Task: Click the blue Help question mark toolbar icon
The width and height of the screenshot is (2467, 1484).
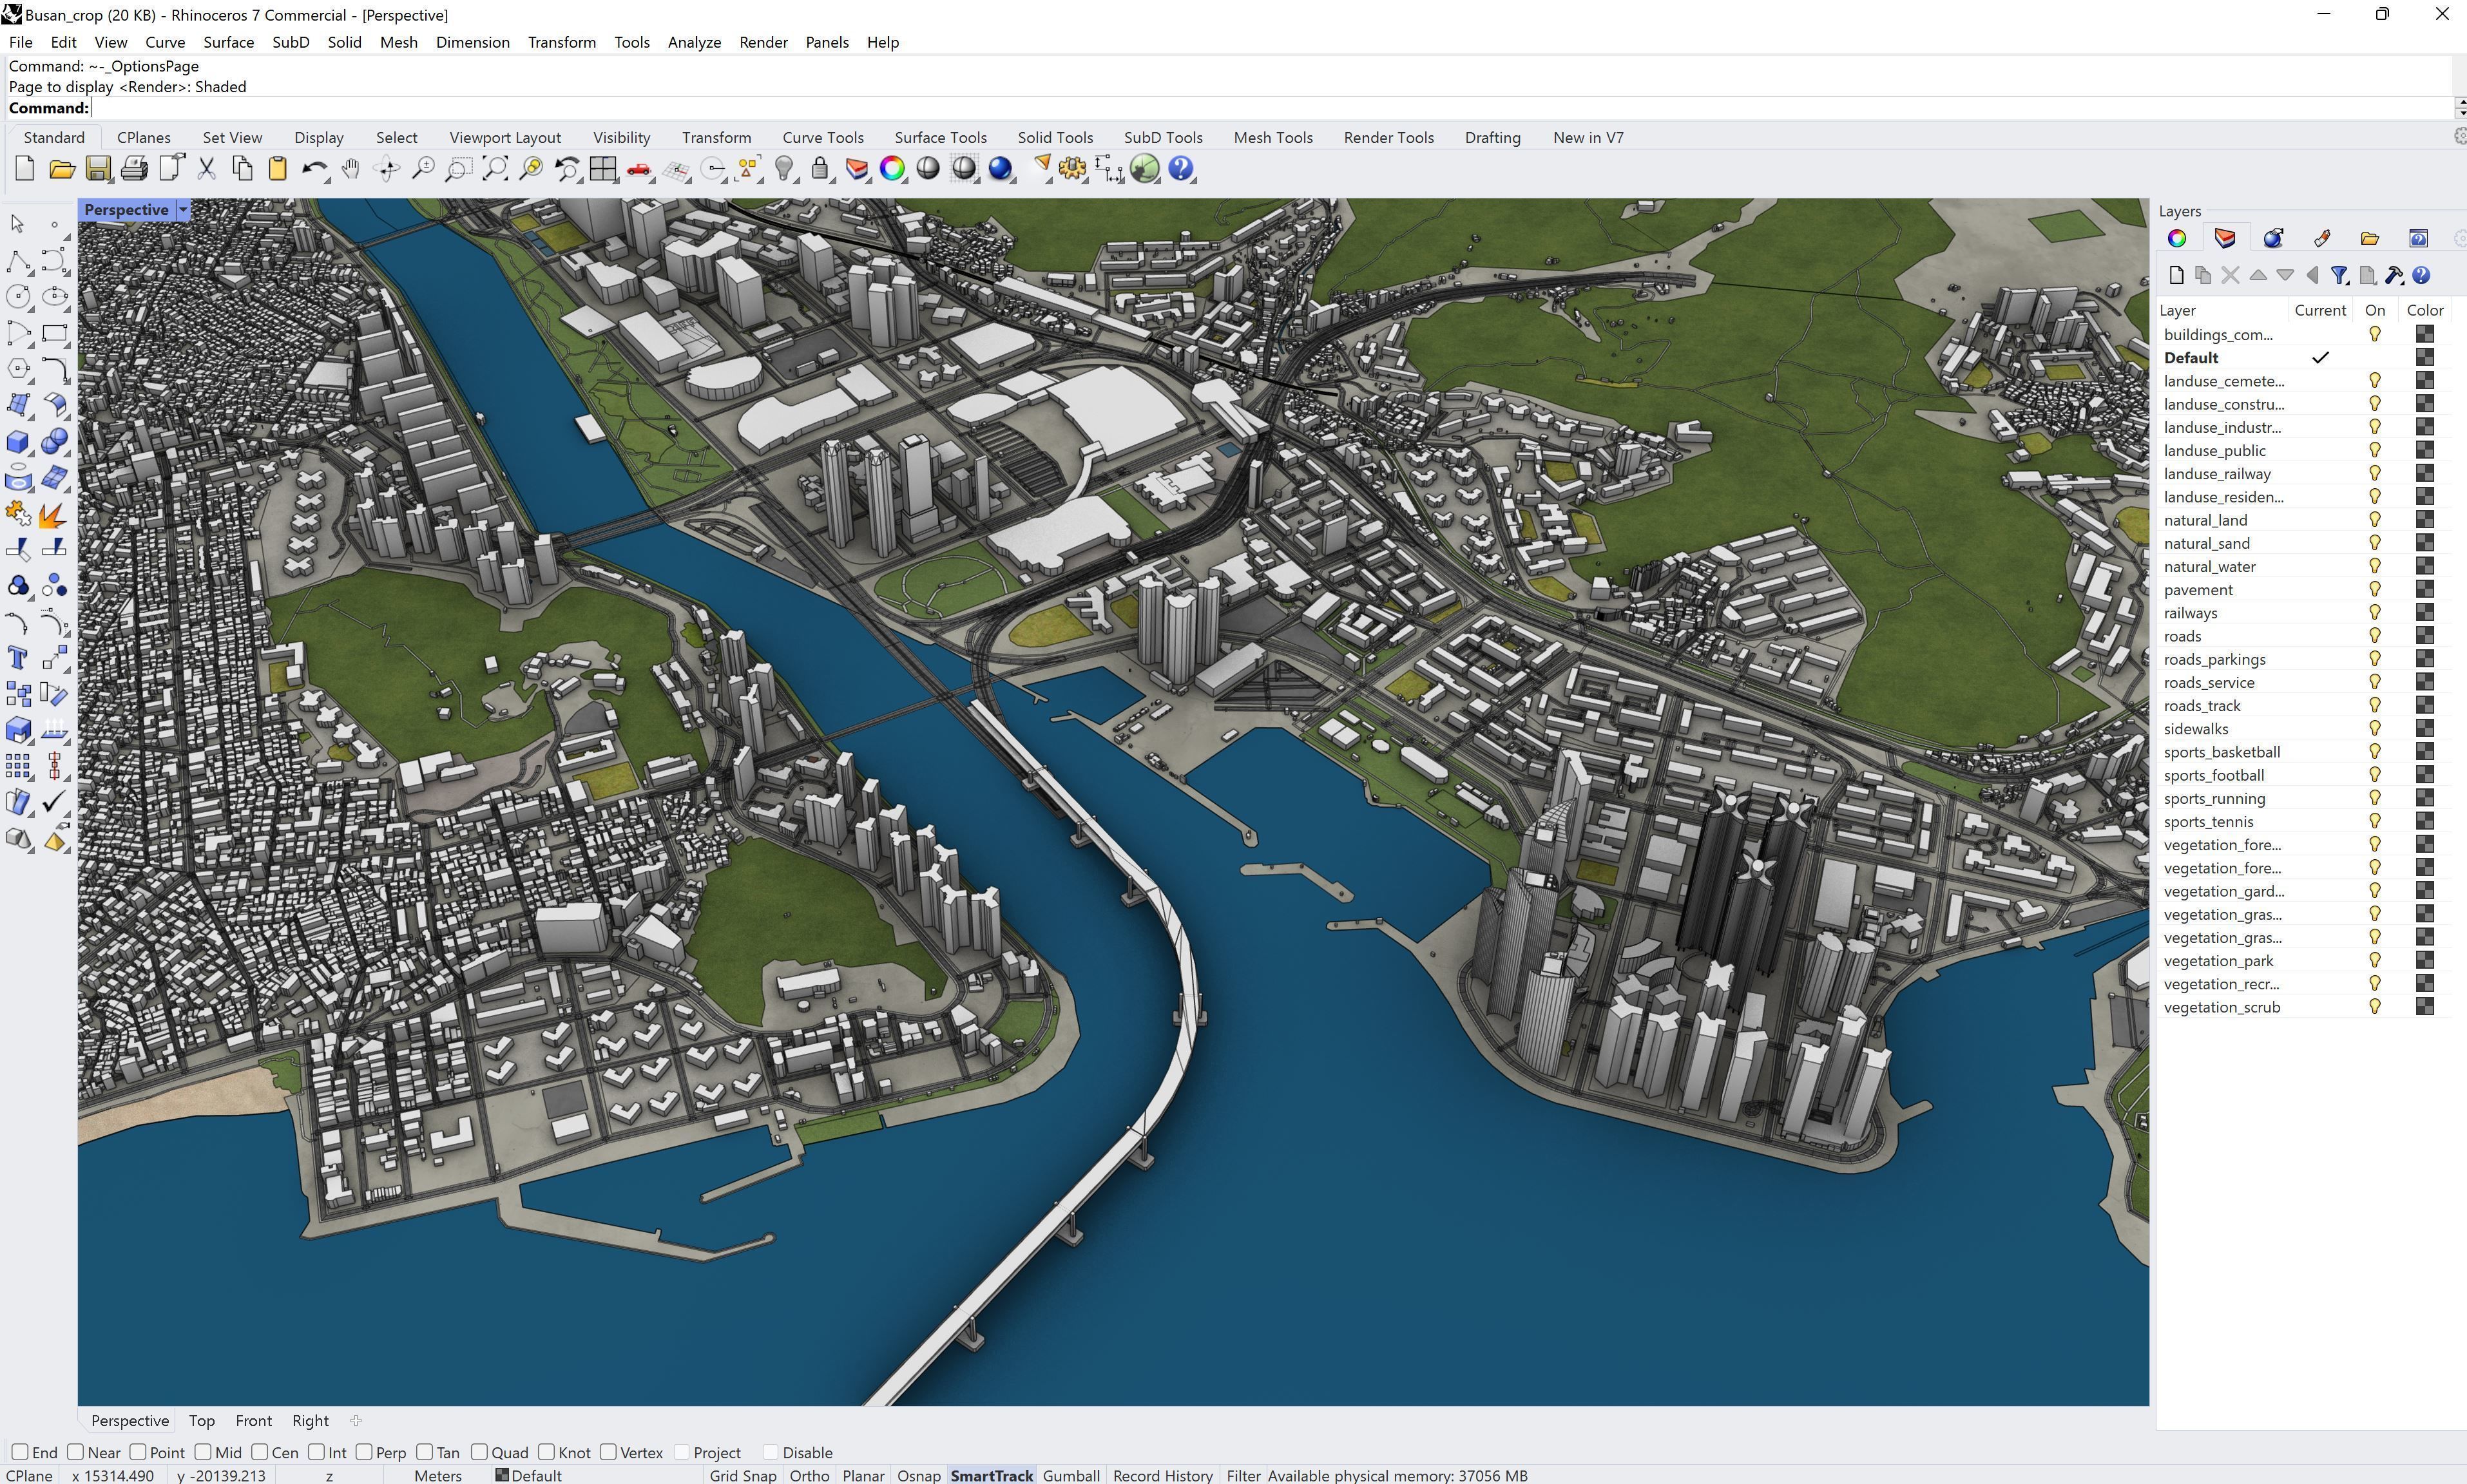Action: tap(1181, 169)
